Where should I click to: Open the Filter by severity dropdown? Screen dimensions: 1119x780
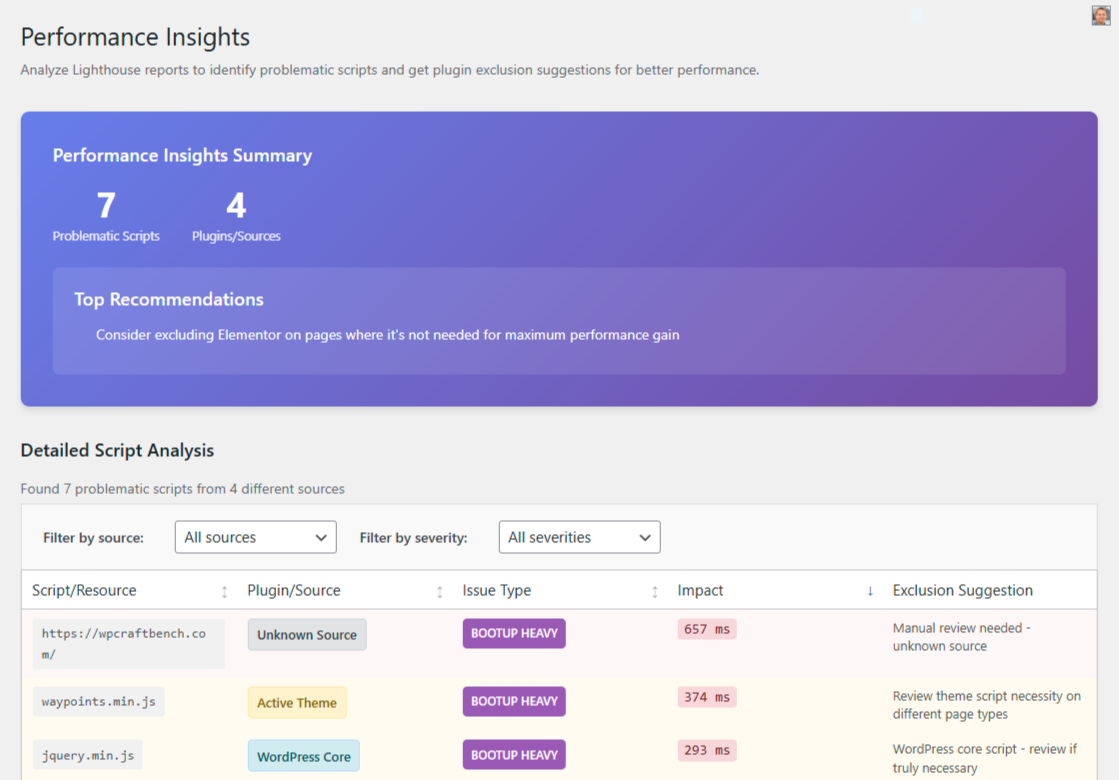pos(579,537)
